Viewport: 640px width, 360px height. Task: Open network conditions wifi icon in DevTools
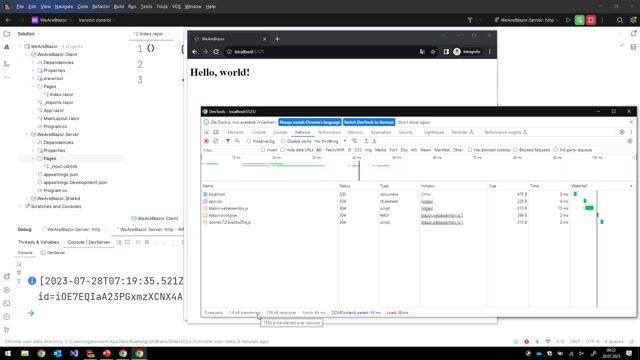coord(354,141)
